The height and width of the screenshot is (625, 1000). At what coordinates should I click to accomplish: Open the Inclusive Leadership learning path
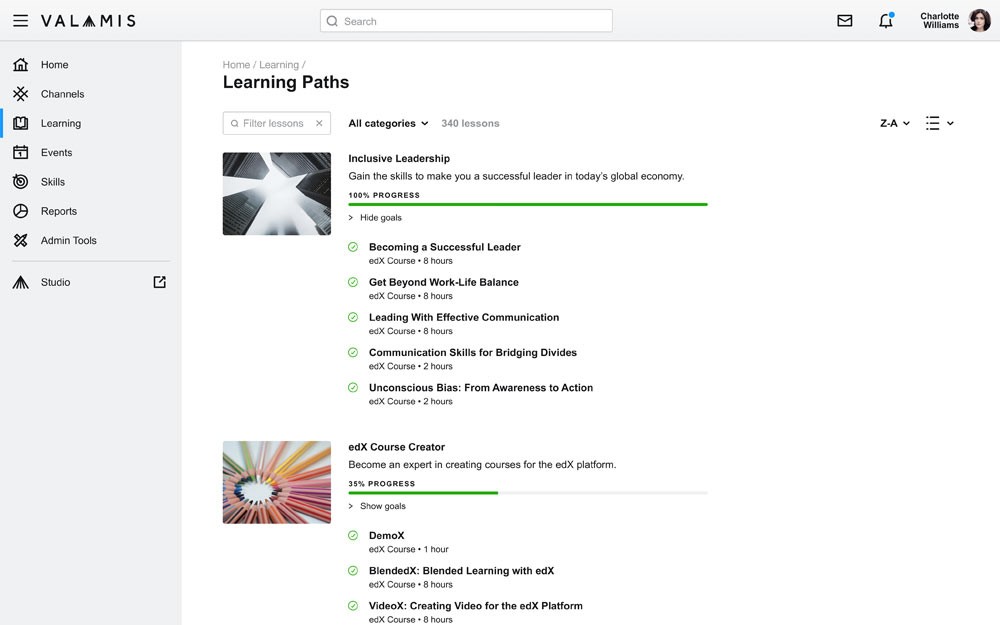point(399,158)
